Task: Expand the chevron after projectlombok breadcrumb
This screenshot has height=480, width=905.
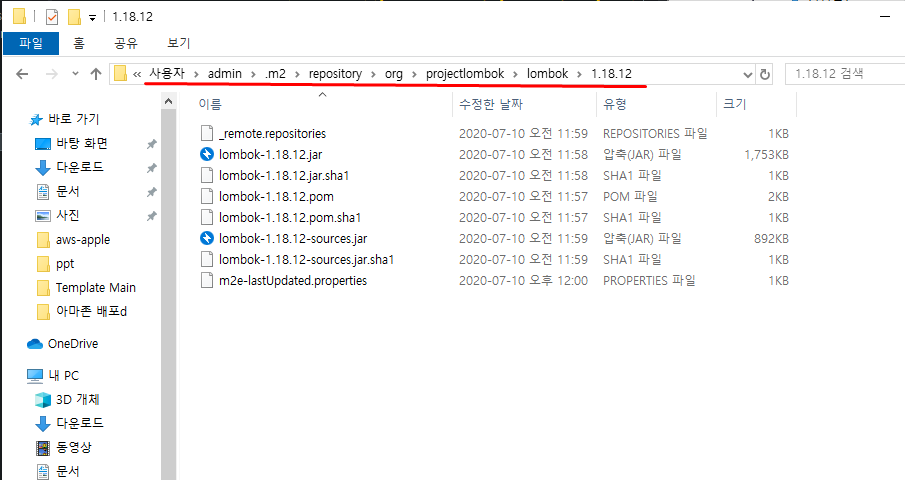Action: (x=515, y=74)
